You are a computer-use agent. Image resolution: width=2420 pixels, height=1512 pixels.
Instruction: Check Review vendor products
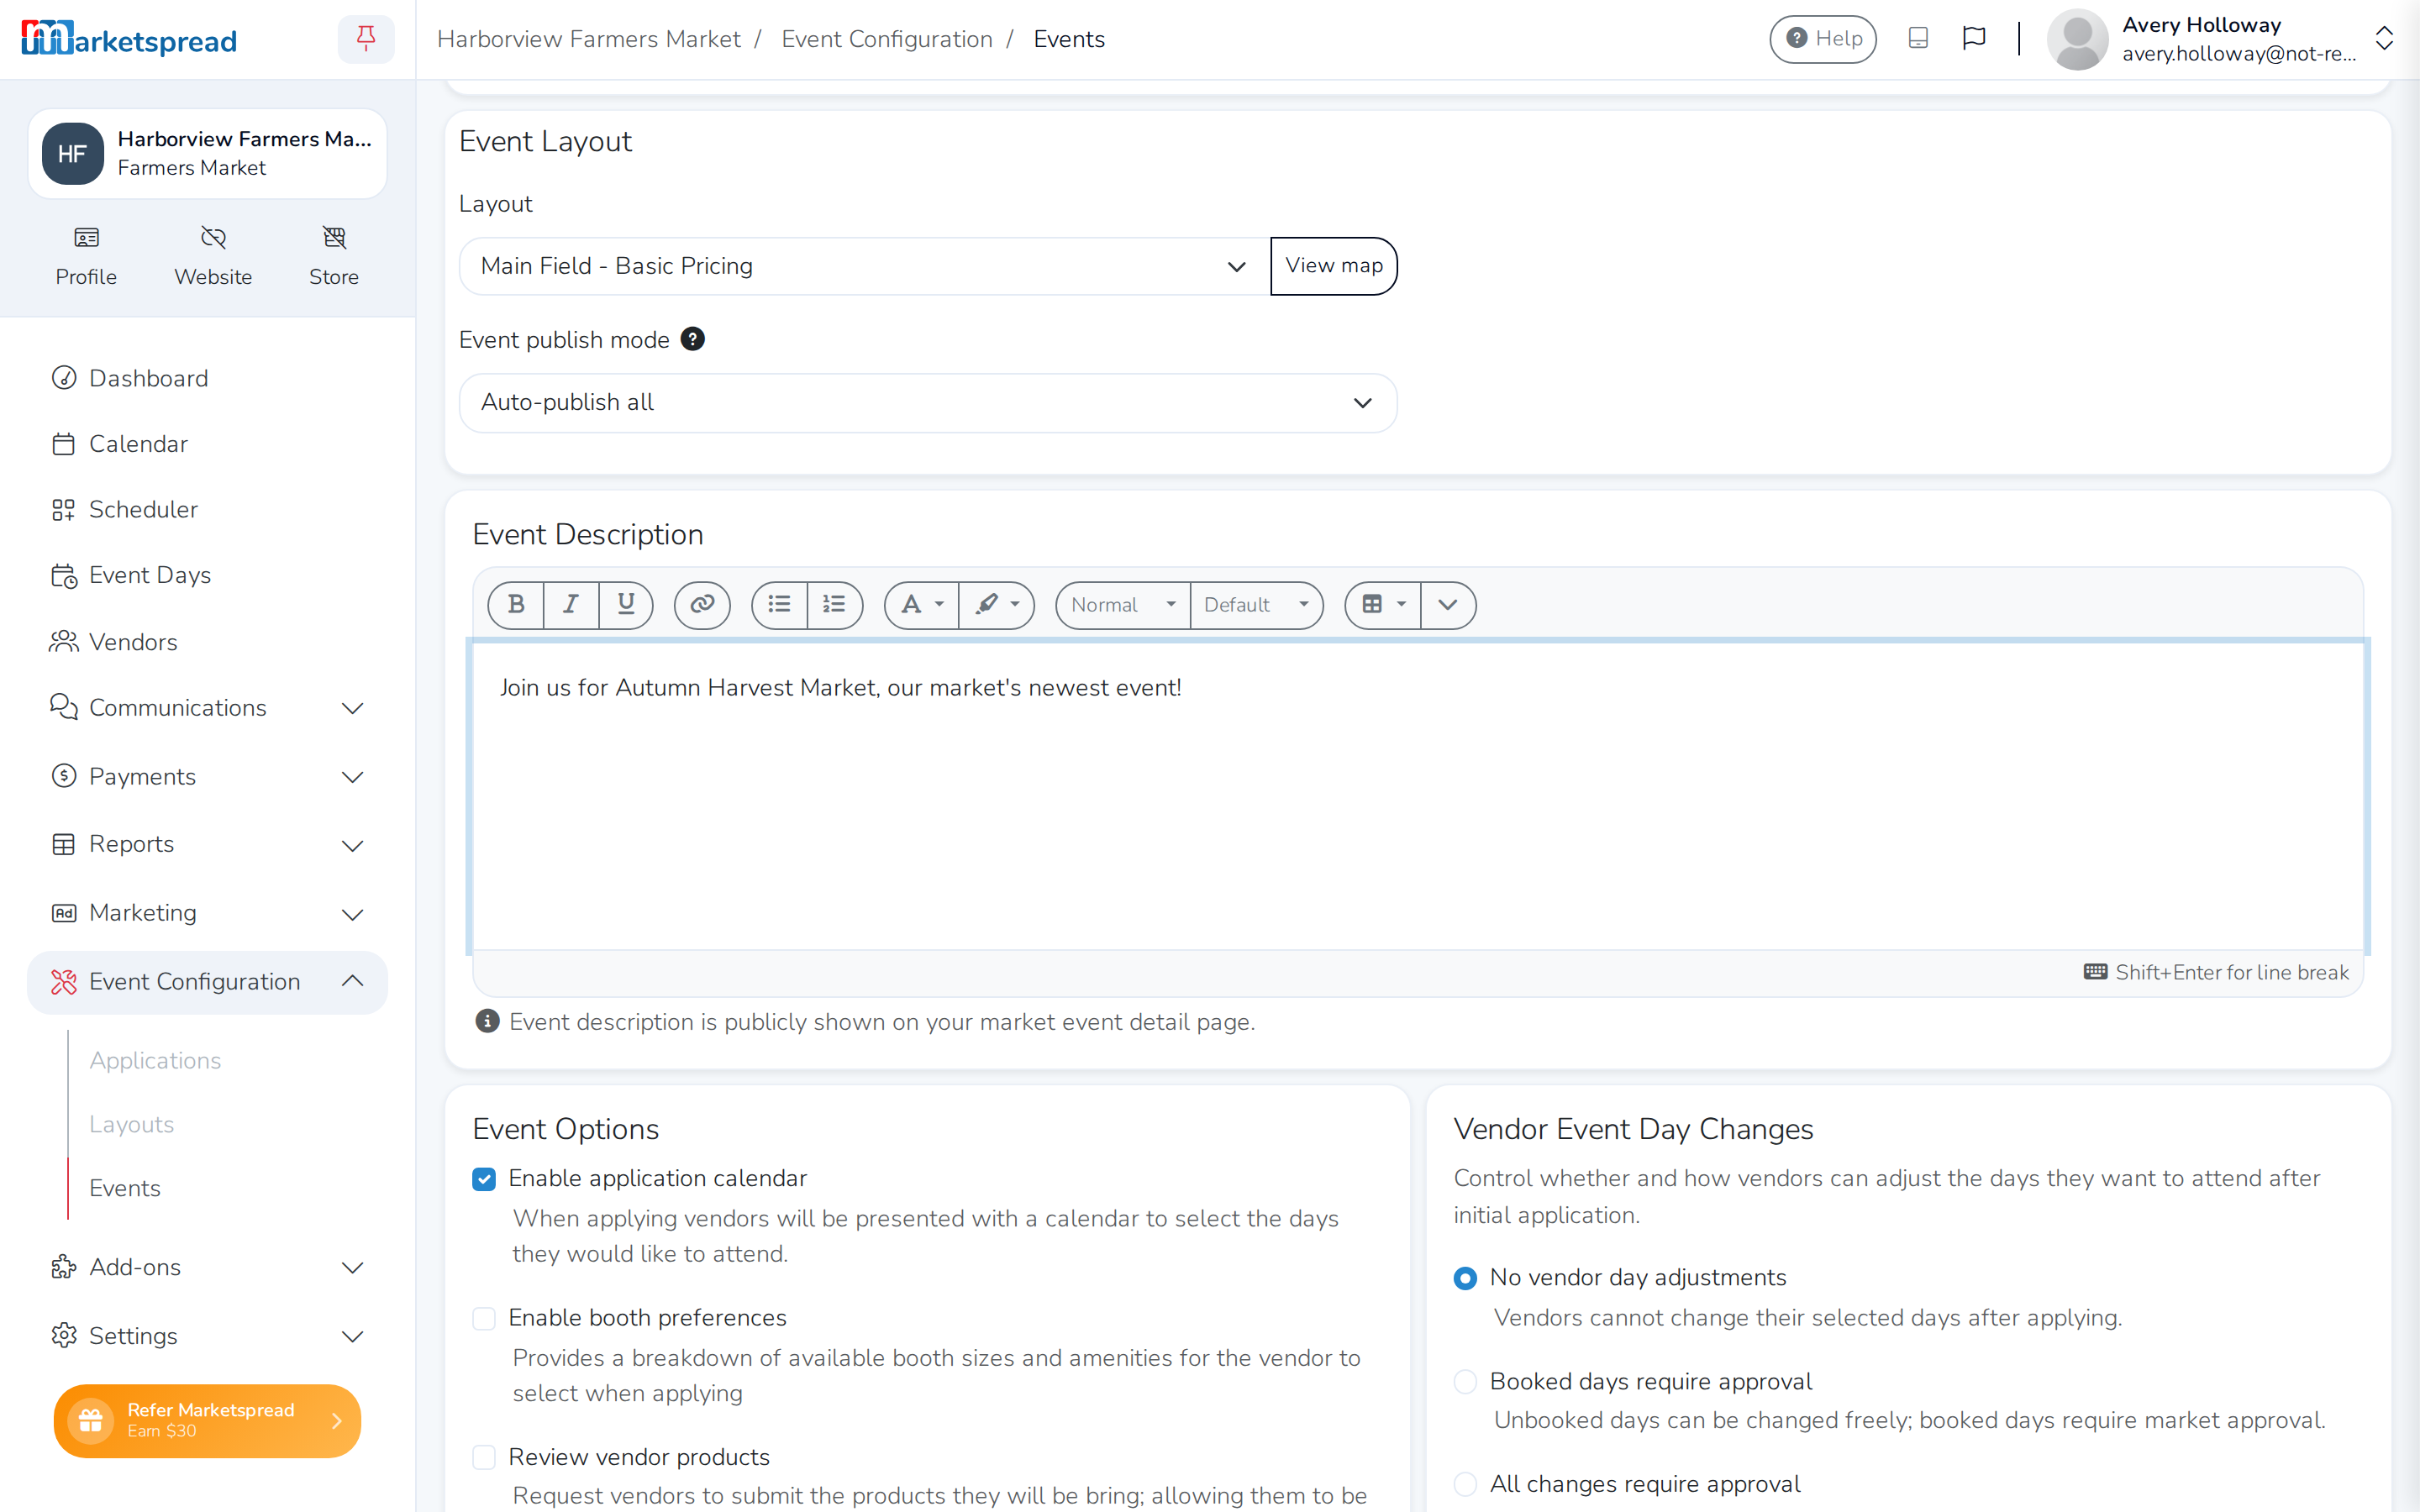[484, 1457]
